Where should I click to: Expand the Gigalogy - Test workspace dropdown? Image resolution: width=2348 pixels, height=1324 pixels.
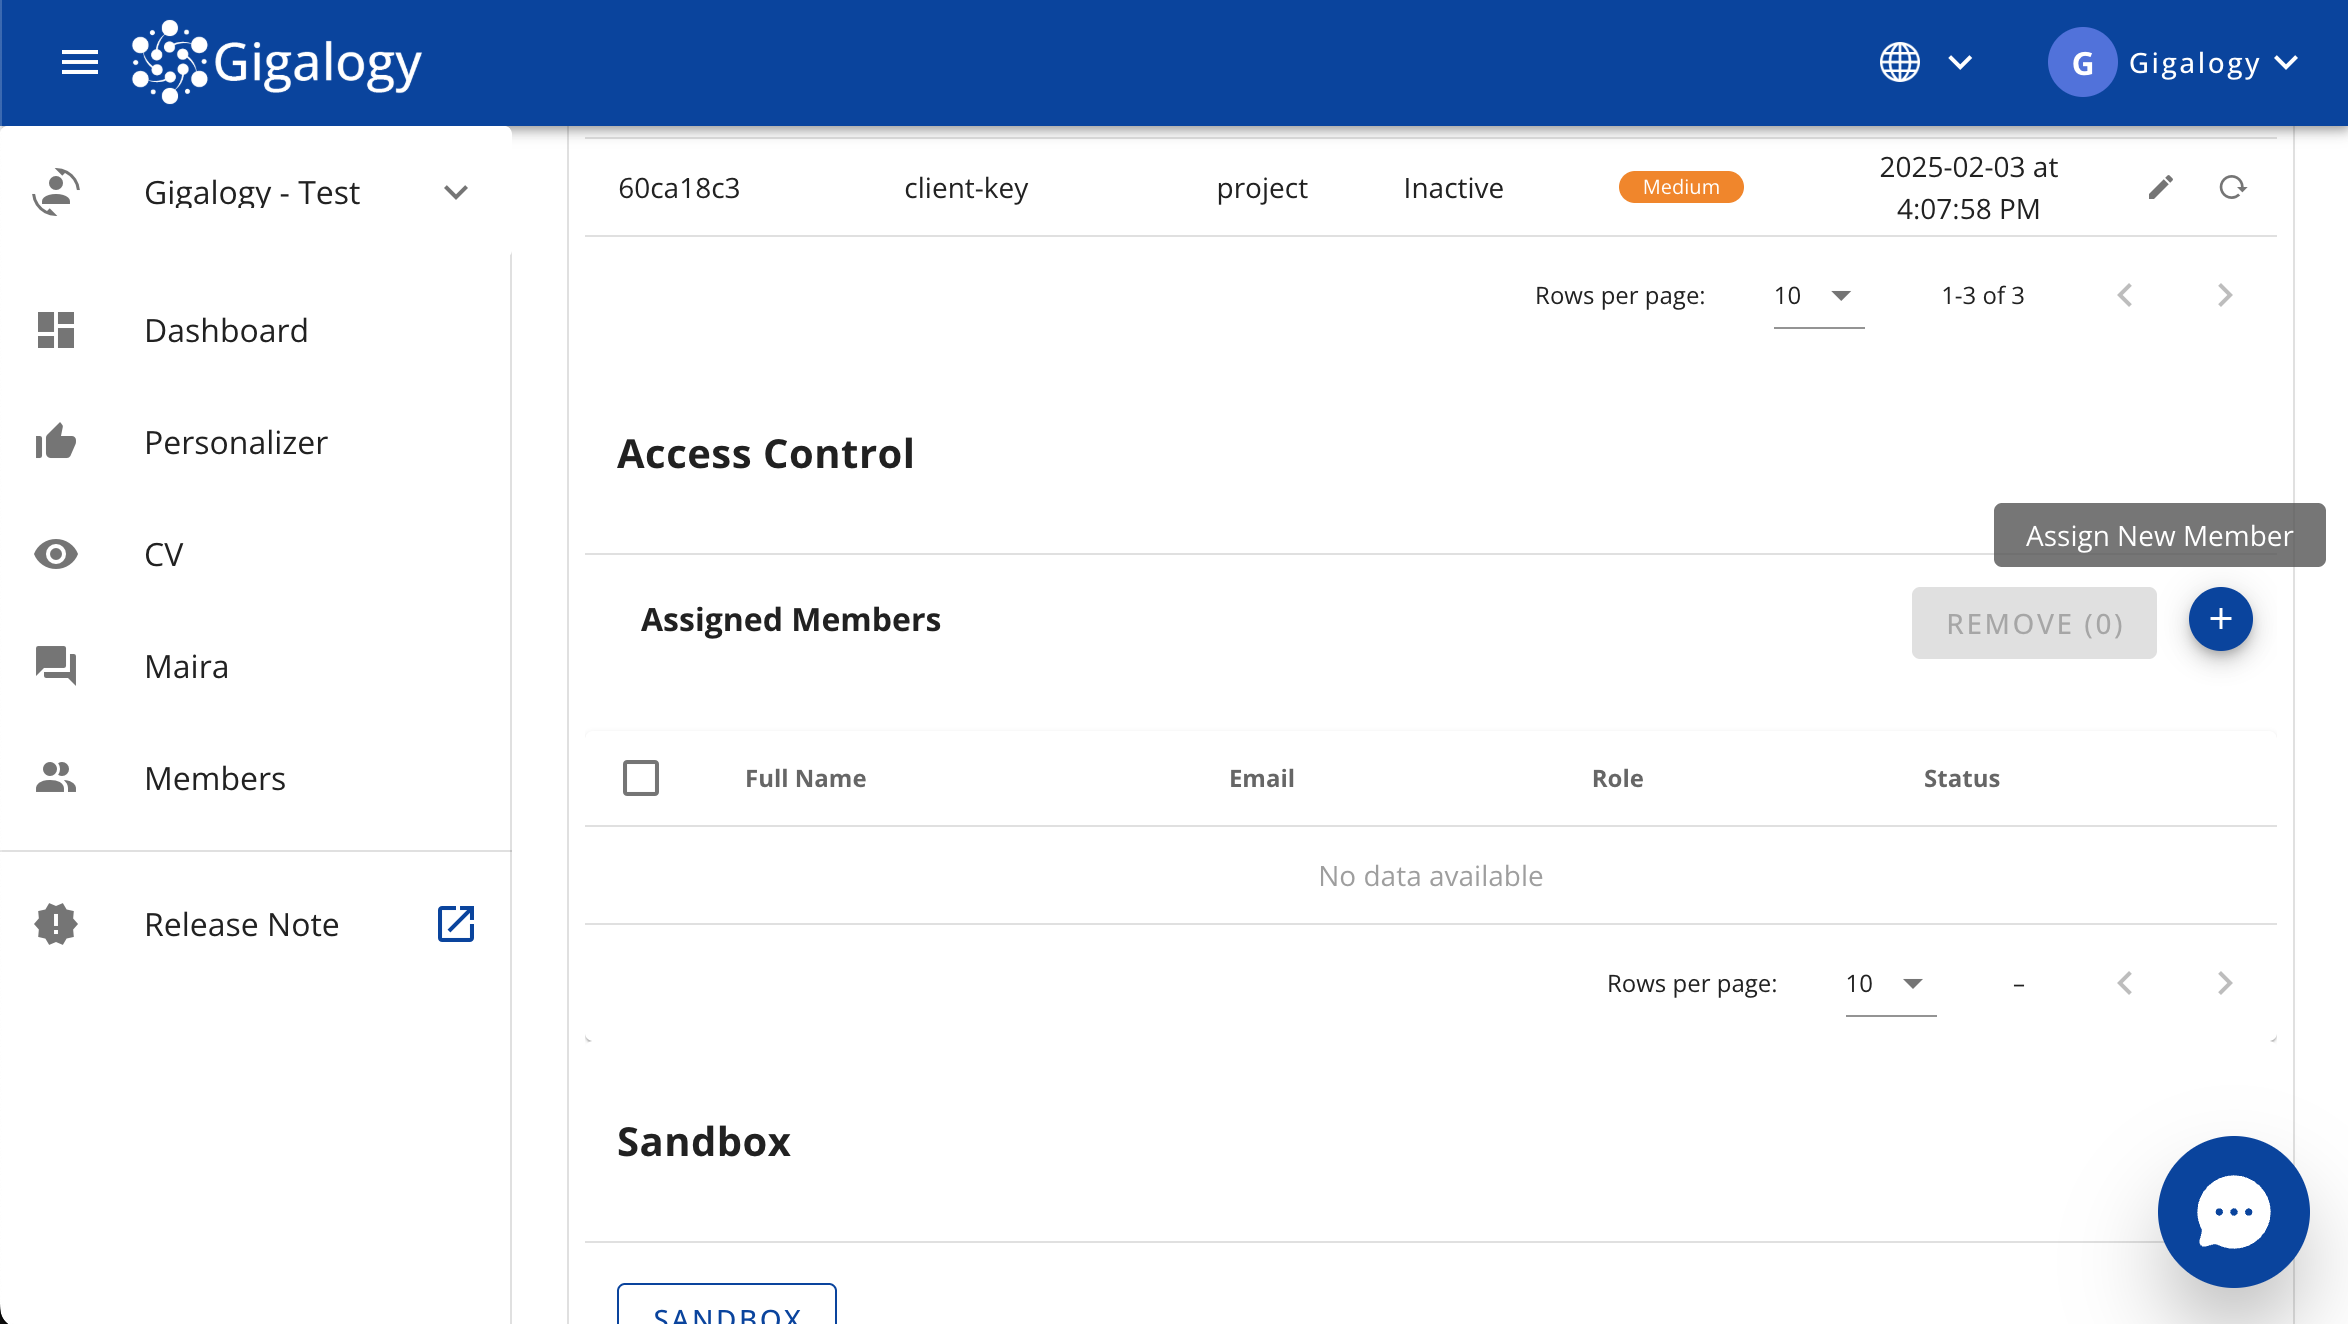[x=456, y=192]
